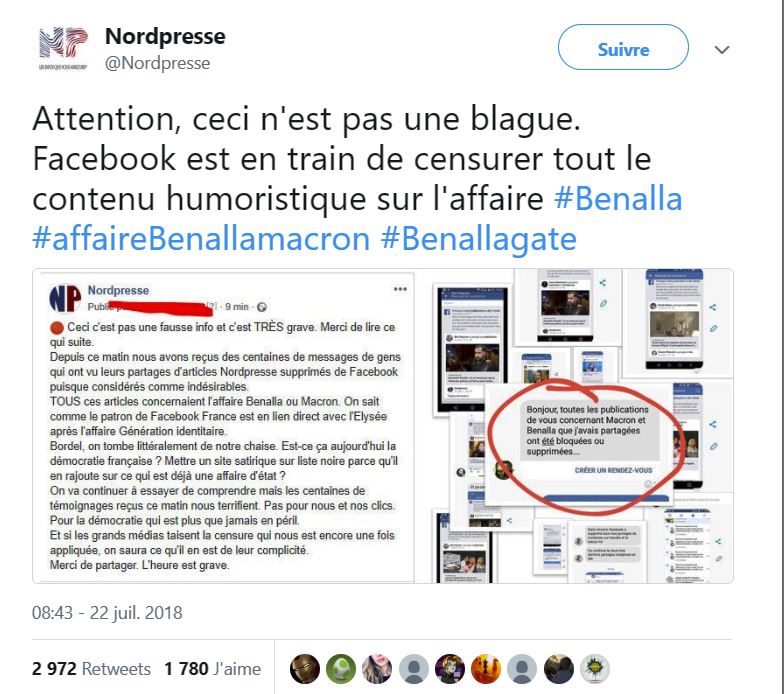This screenshot has height=694, width=784.
Task: Click the Iron Man helmet avatar
Action: 304,668
